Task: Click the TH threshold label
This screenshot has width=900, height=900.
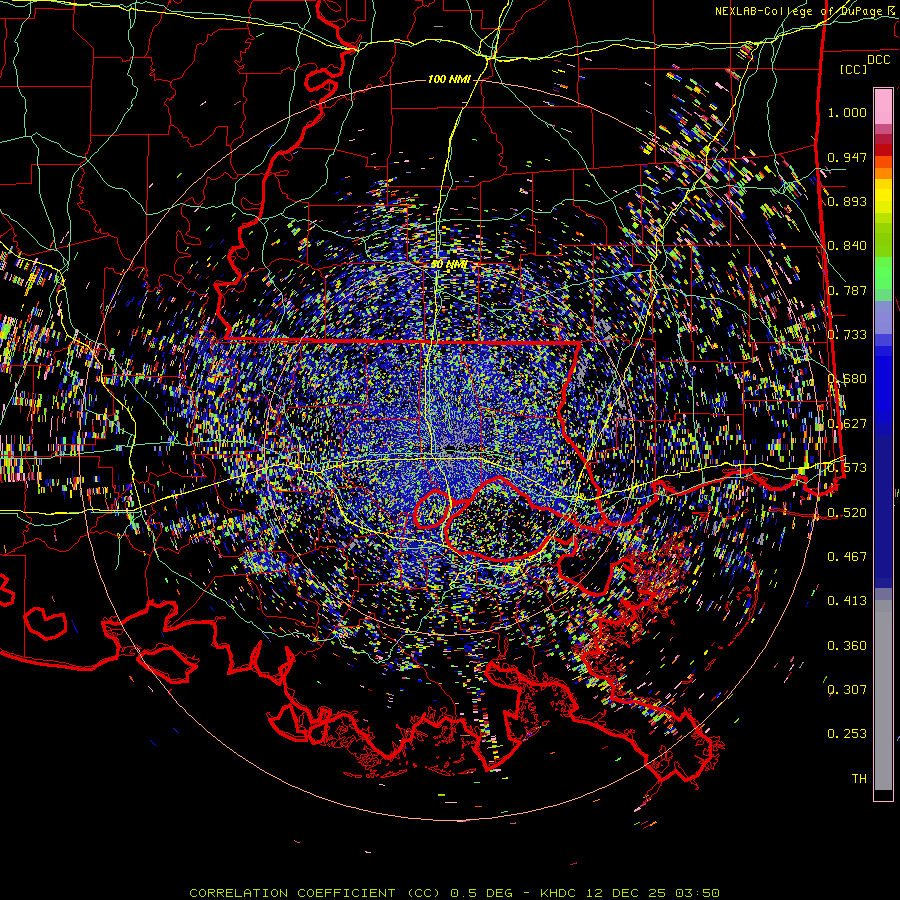Action: point(859,779)
